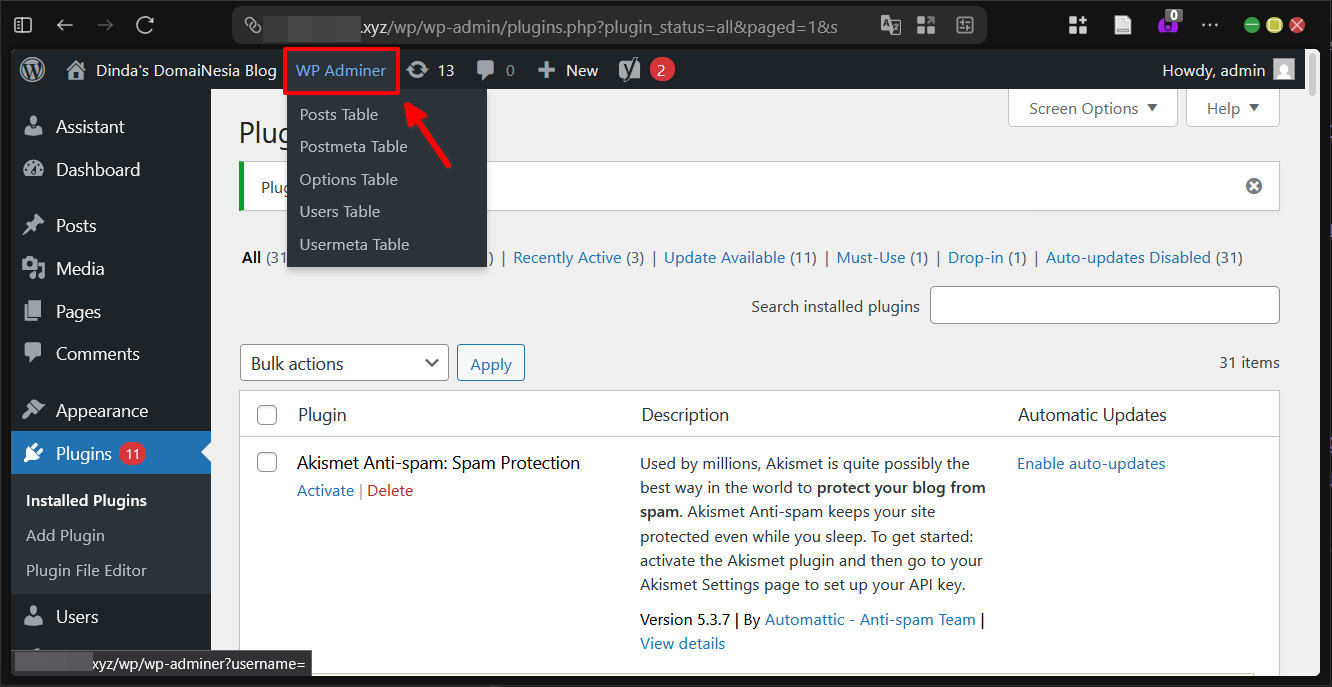This screenshot has width=1332, height=687.
Task: Select Options Table from WP Adminer menu
Action: [348, 179]
